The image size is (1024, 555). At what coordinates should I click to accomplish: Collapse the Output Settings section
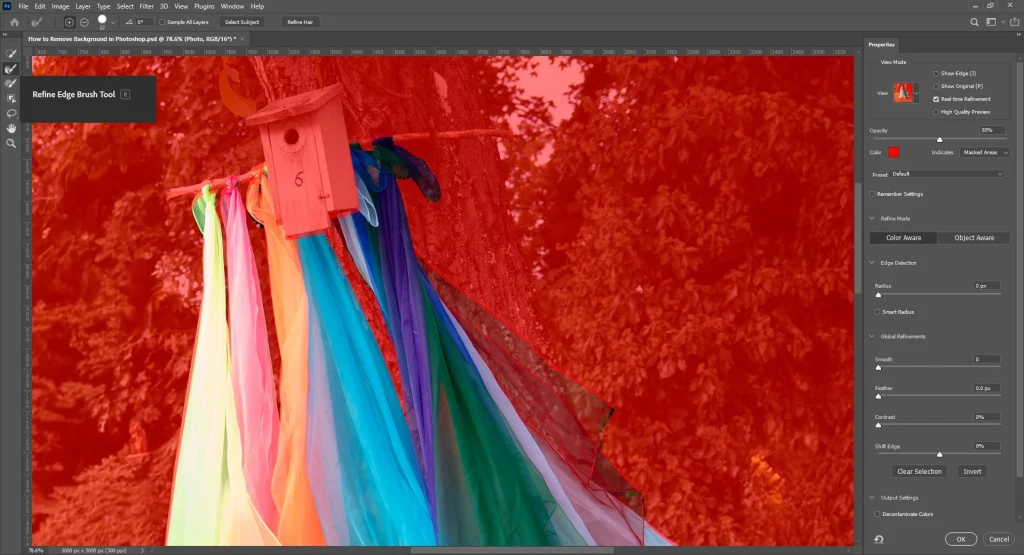pyautogui.click(x=872, y=498)
